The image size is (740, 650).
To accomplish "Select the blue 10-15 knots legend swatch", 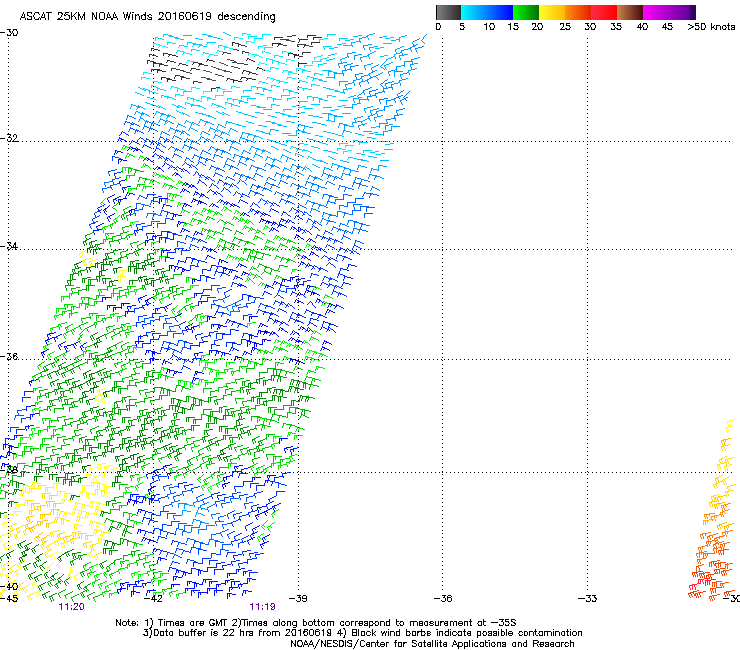I will [x=500, y=12].
